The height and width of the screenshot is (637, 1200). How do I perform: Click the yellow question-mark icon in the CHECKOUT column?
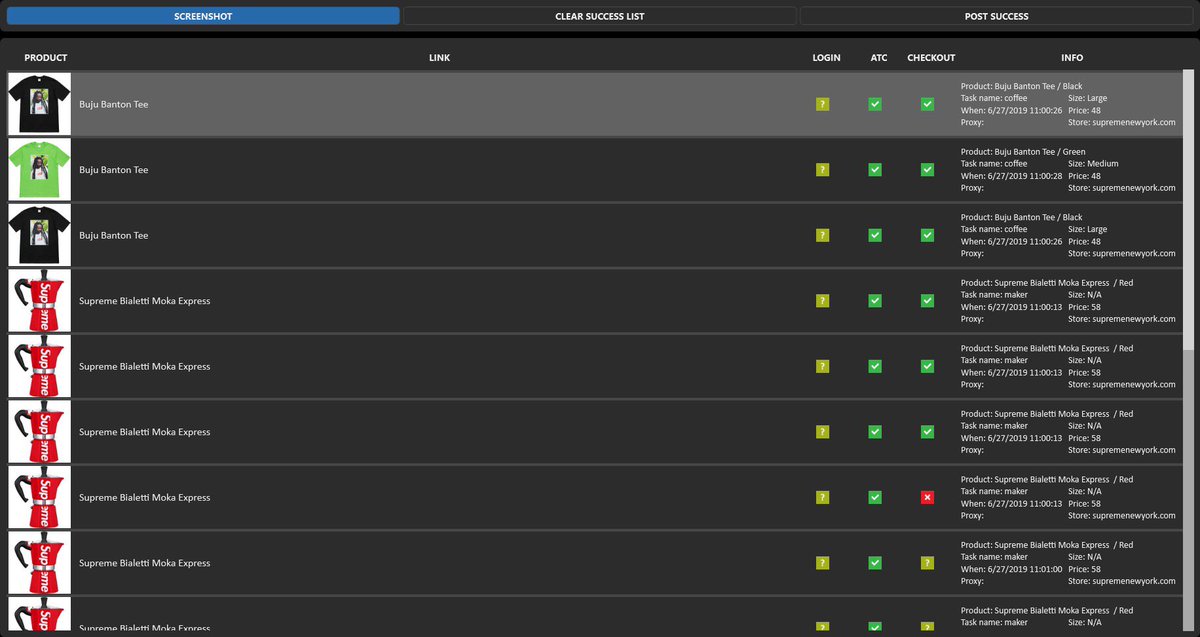927,563
